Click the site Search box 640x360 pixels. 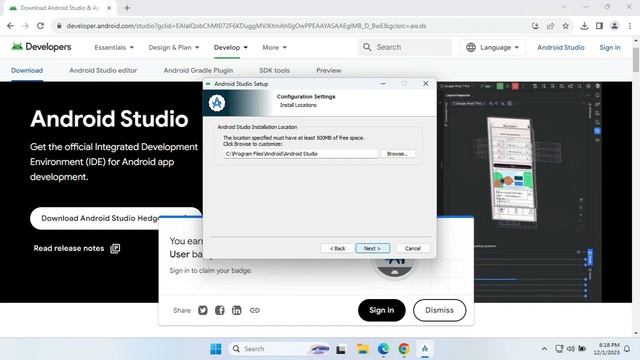[405, 47]
